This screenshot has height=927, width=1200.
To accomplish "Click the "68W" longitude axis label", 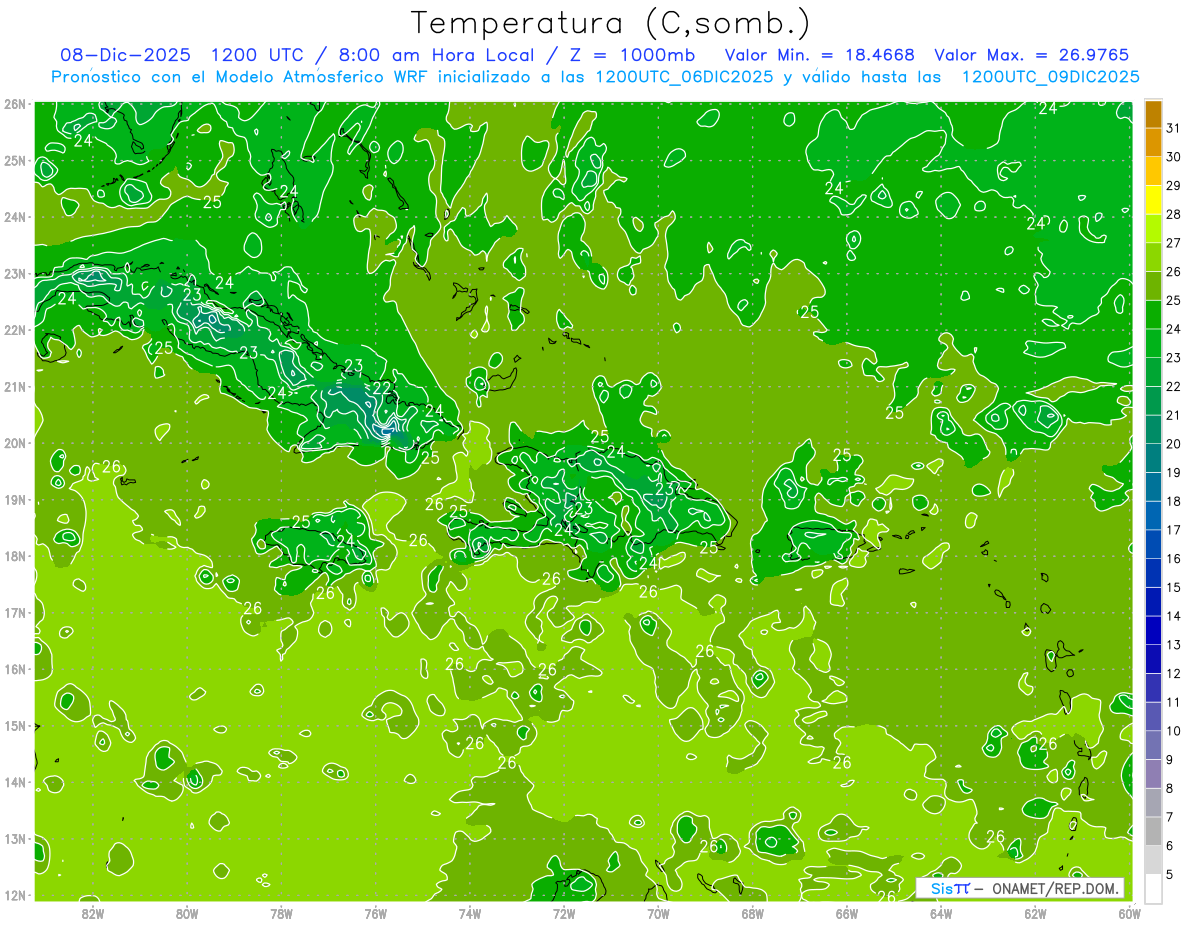I will pos(753,913).
